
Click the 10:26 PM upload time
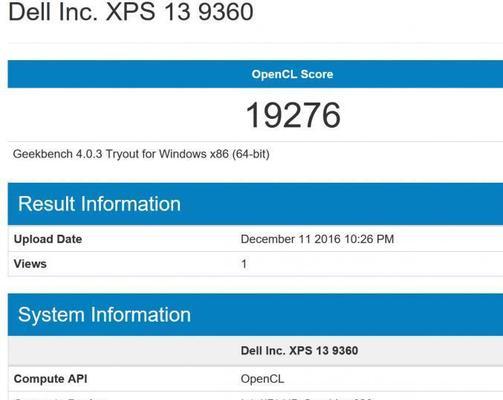coord(369,239)
